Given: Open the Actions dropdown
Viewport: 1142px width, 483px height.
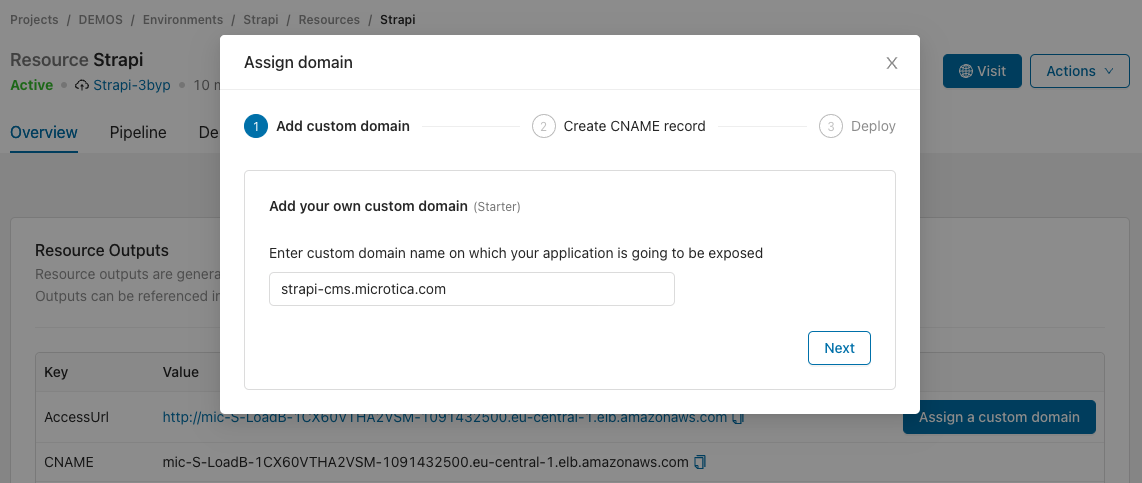Looking at the screenshot, I should click(1079, 71).
